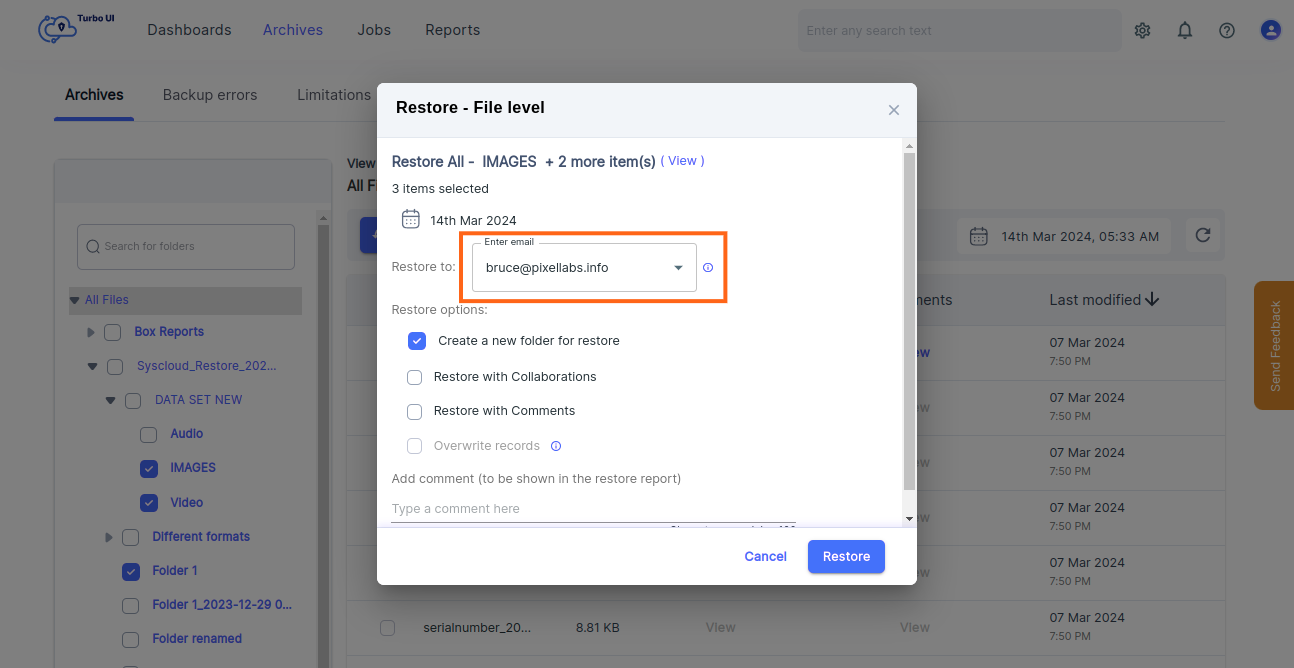Collapse the DATA SET NEW folder
The height and width of the screenshot is (668, 1294).
point(111,400)
